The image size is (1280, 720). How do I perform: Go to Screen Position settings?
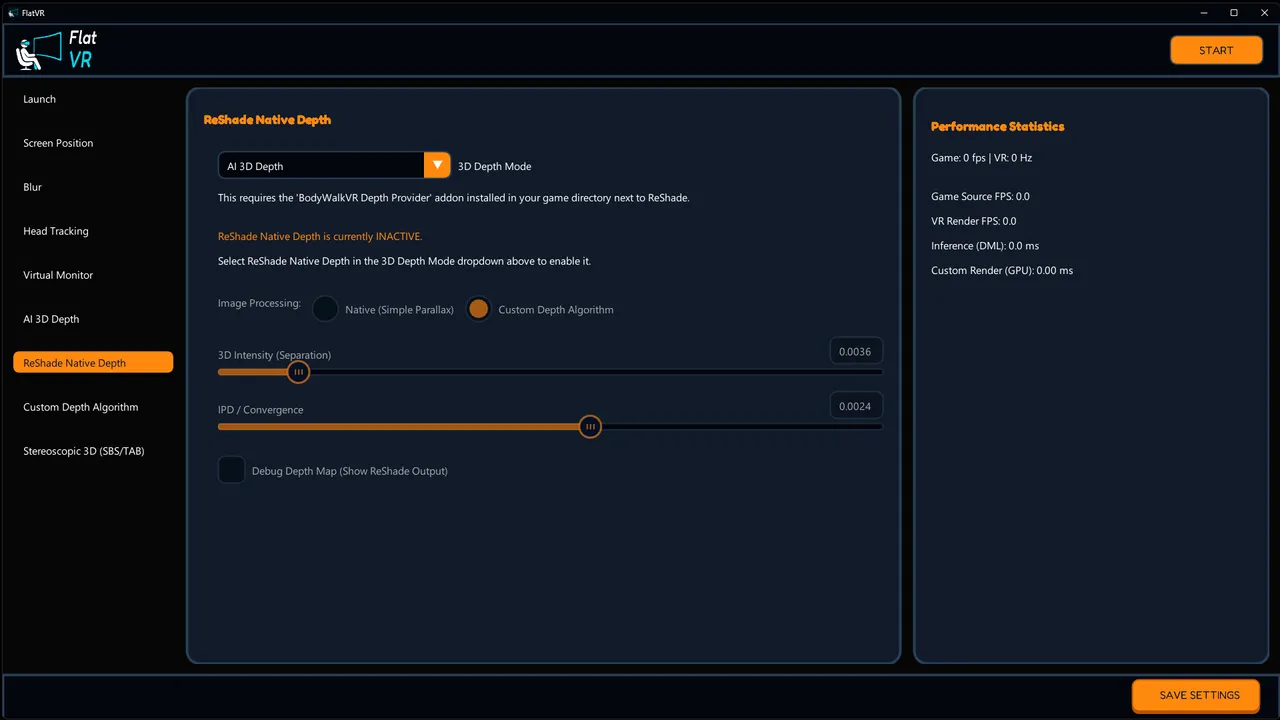pos(93,143)
